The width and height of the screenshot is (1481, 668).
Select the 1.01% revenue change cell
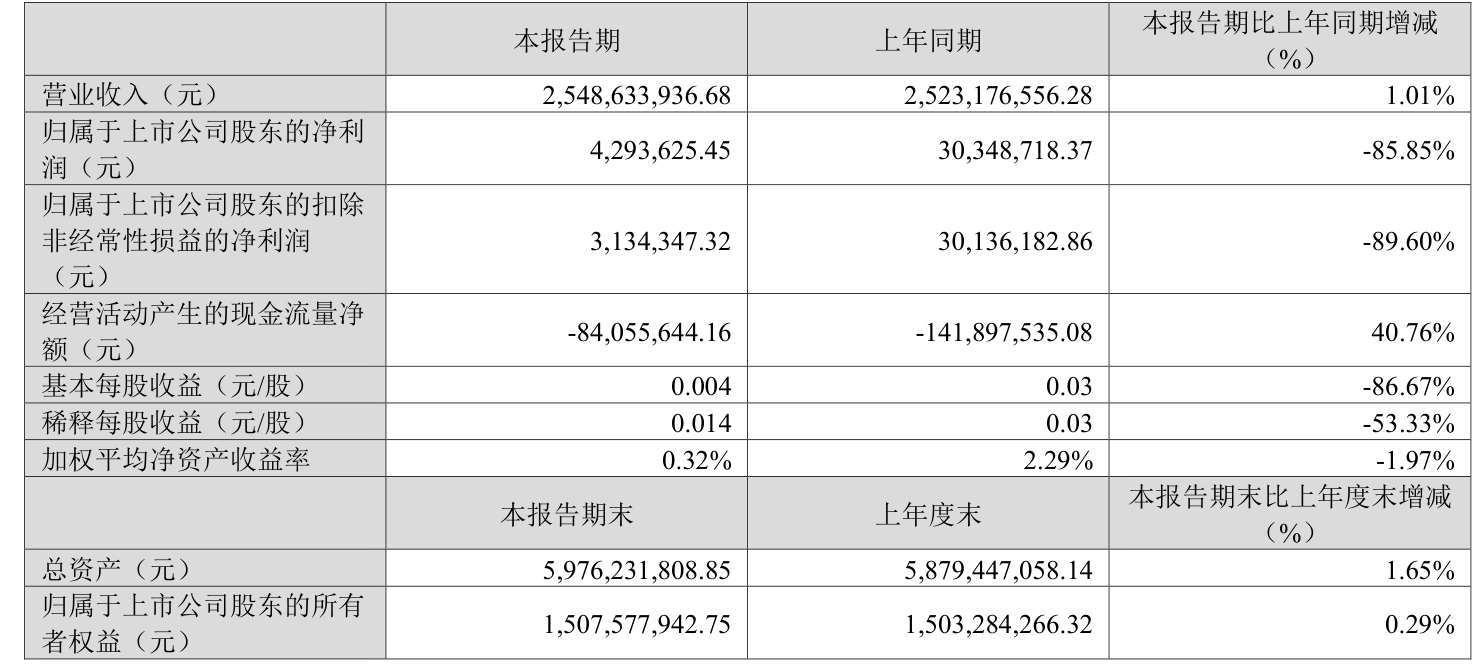(x=1419, y=96)
